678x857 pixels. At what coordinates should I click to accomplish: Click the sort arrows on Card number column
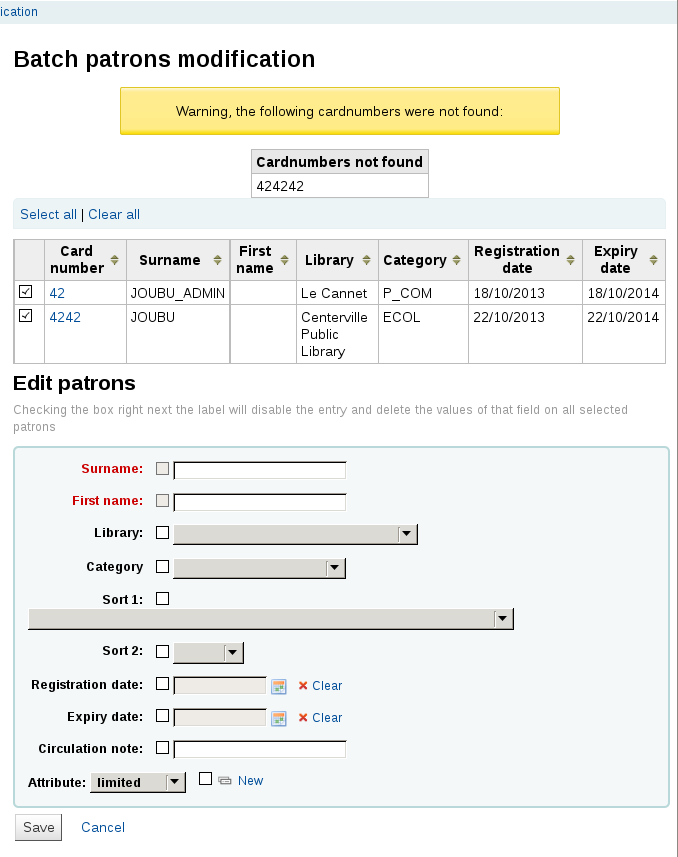(115, 260)
